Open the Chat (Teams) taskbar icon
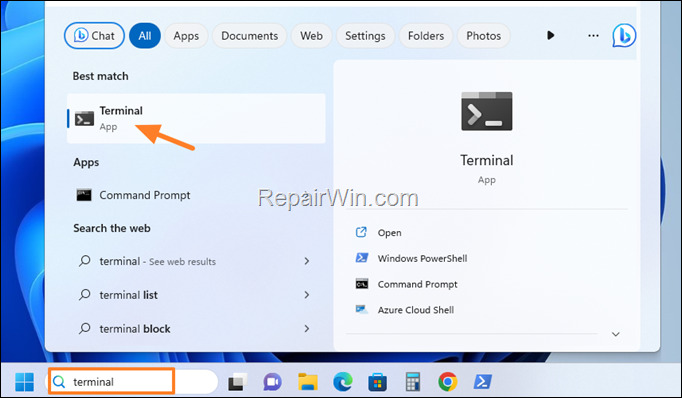The height and width of the screenshot is (398, 682). pos(273,382)
